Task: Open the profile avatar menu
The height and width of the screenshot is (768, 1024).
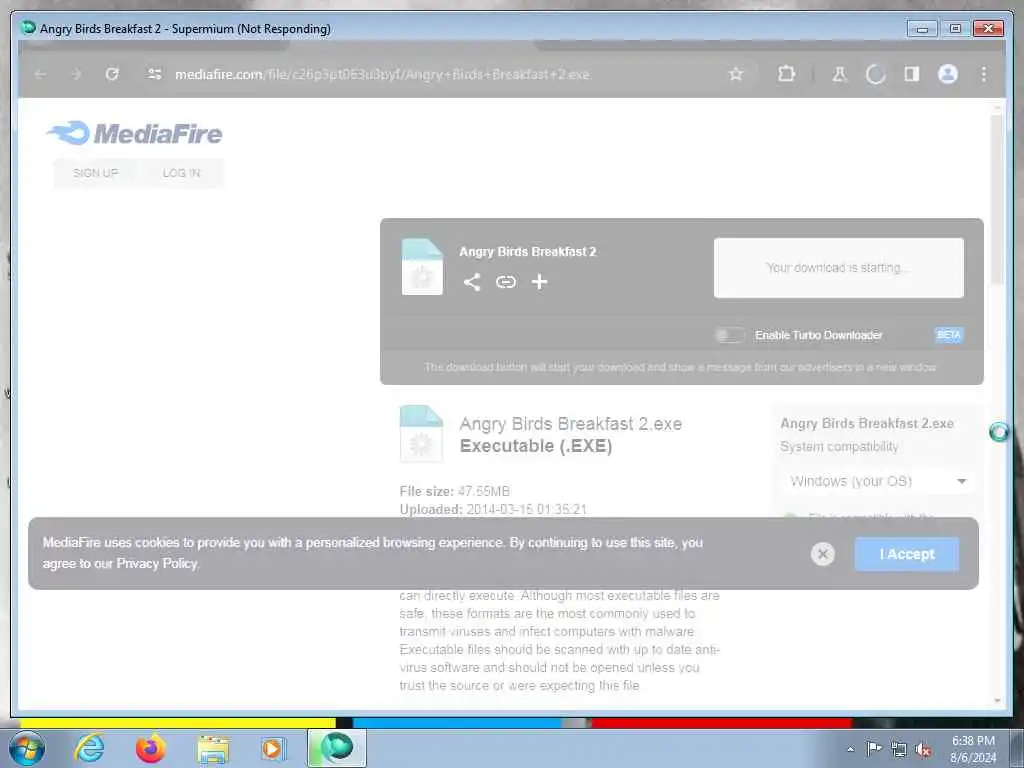Action: [x=948, y=74]
